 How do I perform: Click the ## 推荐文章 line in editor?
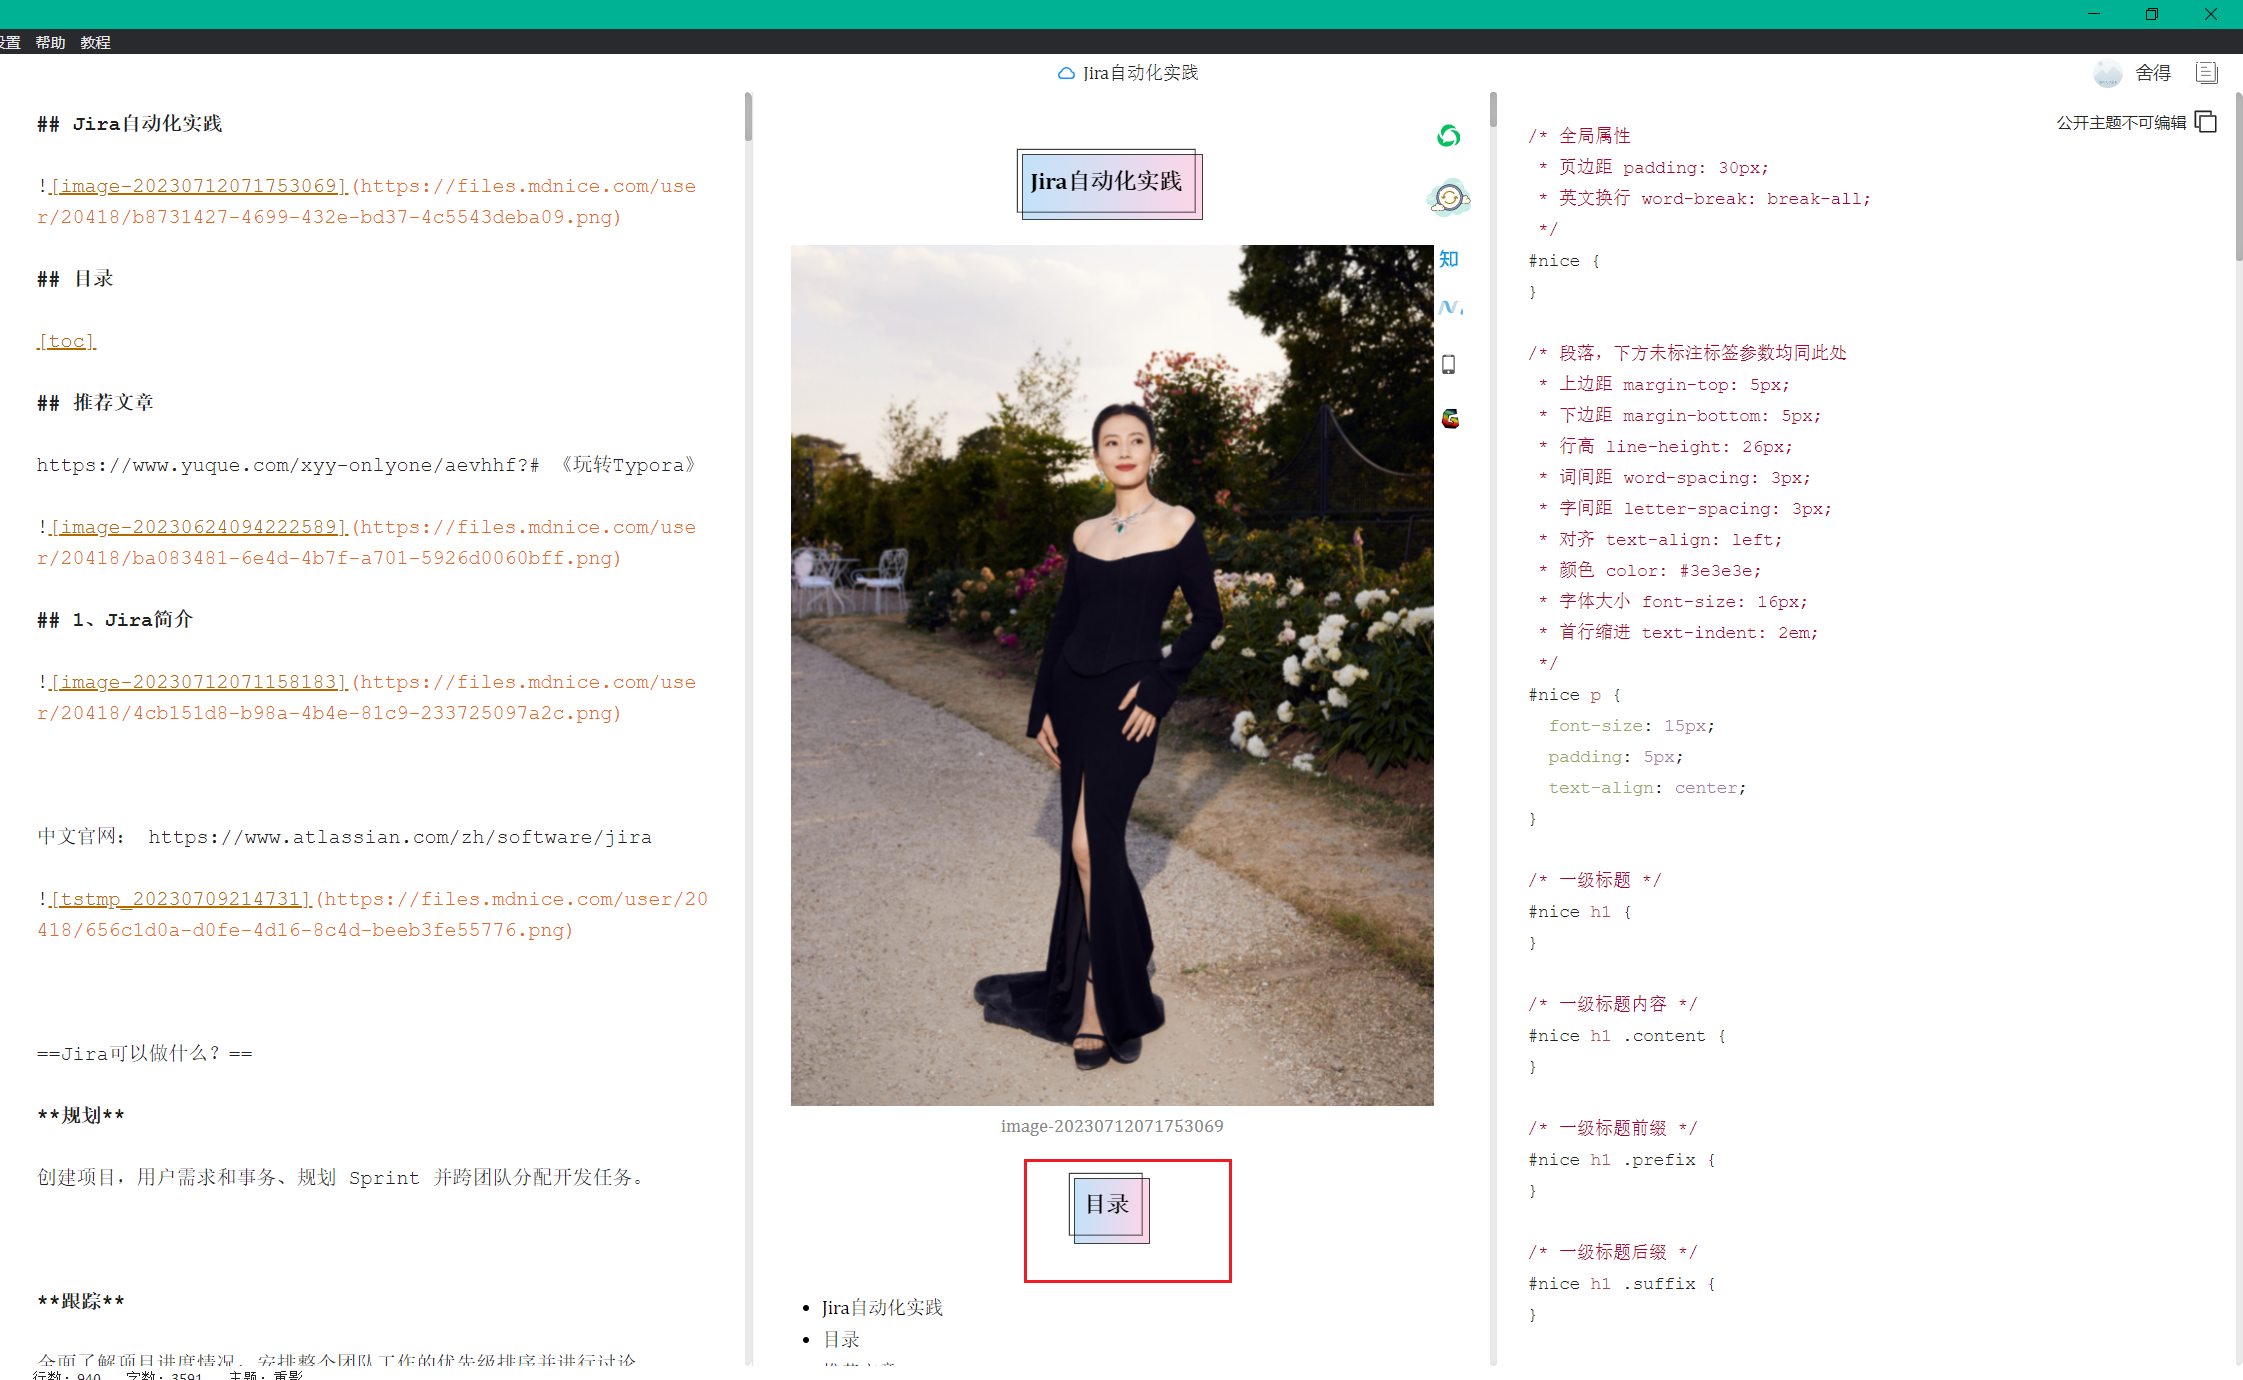tap(95, 403)
